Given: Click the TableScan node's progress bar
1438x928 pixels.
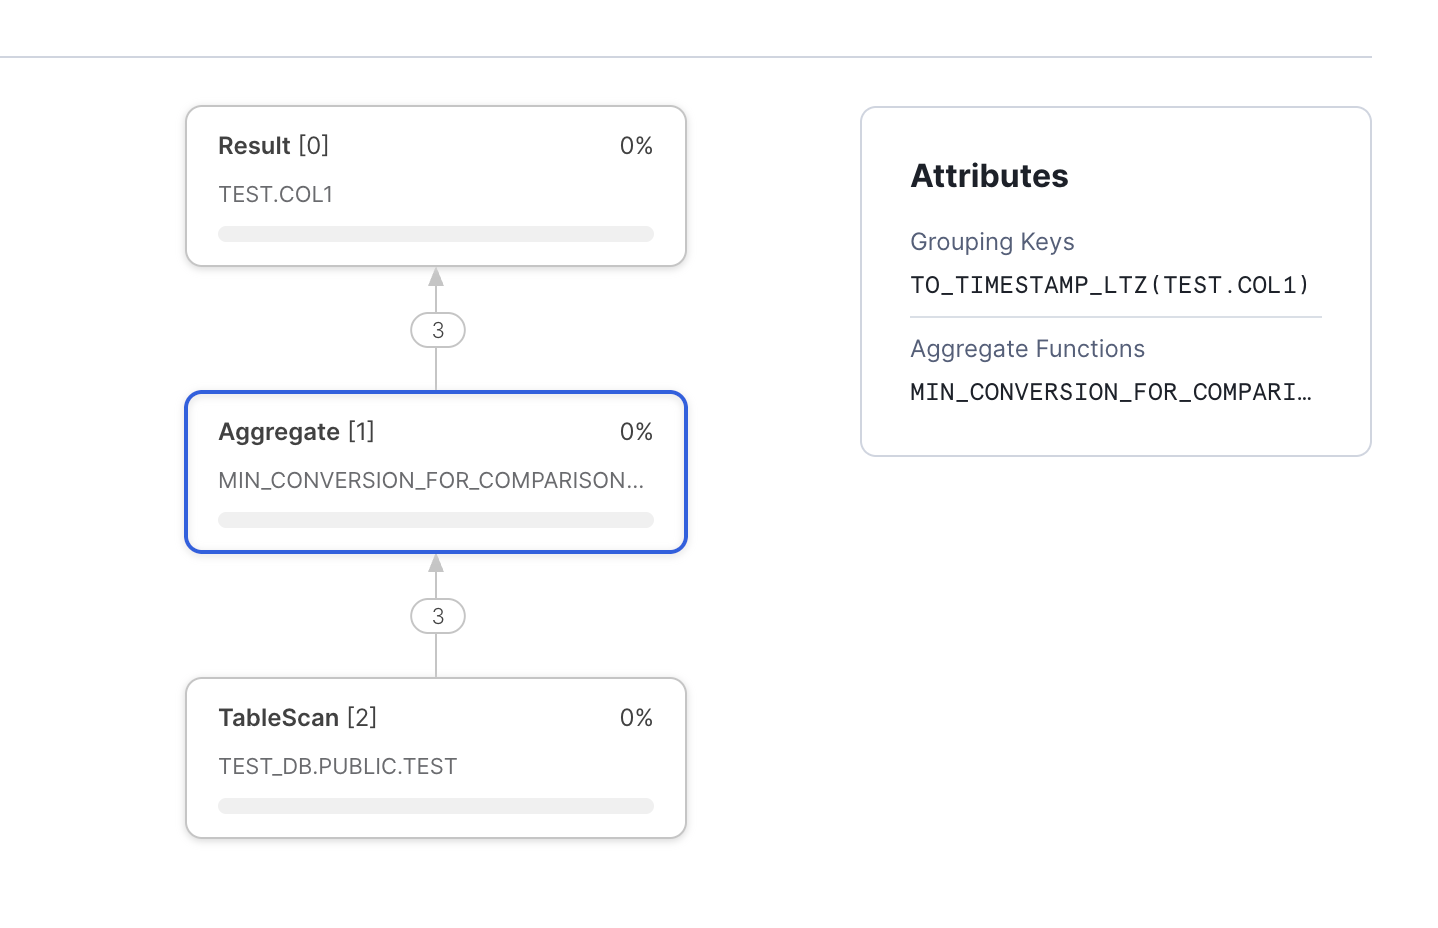Looking at the screenshot, I should 435,806.
